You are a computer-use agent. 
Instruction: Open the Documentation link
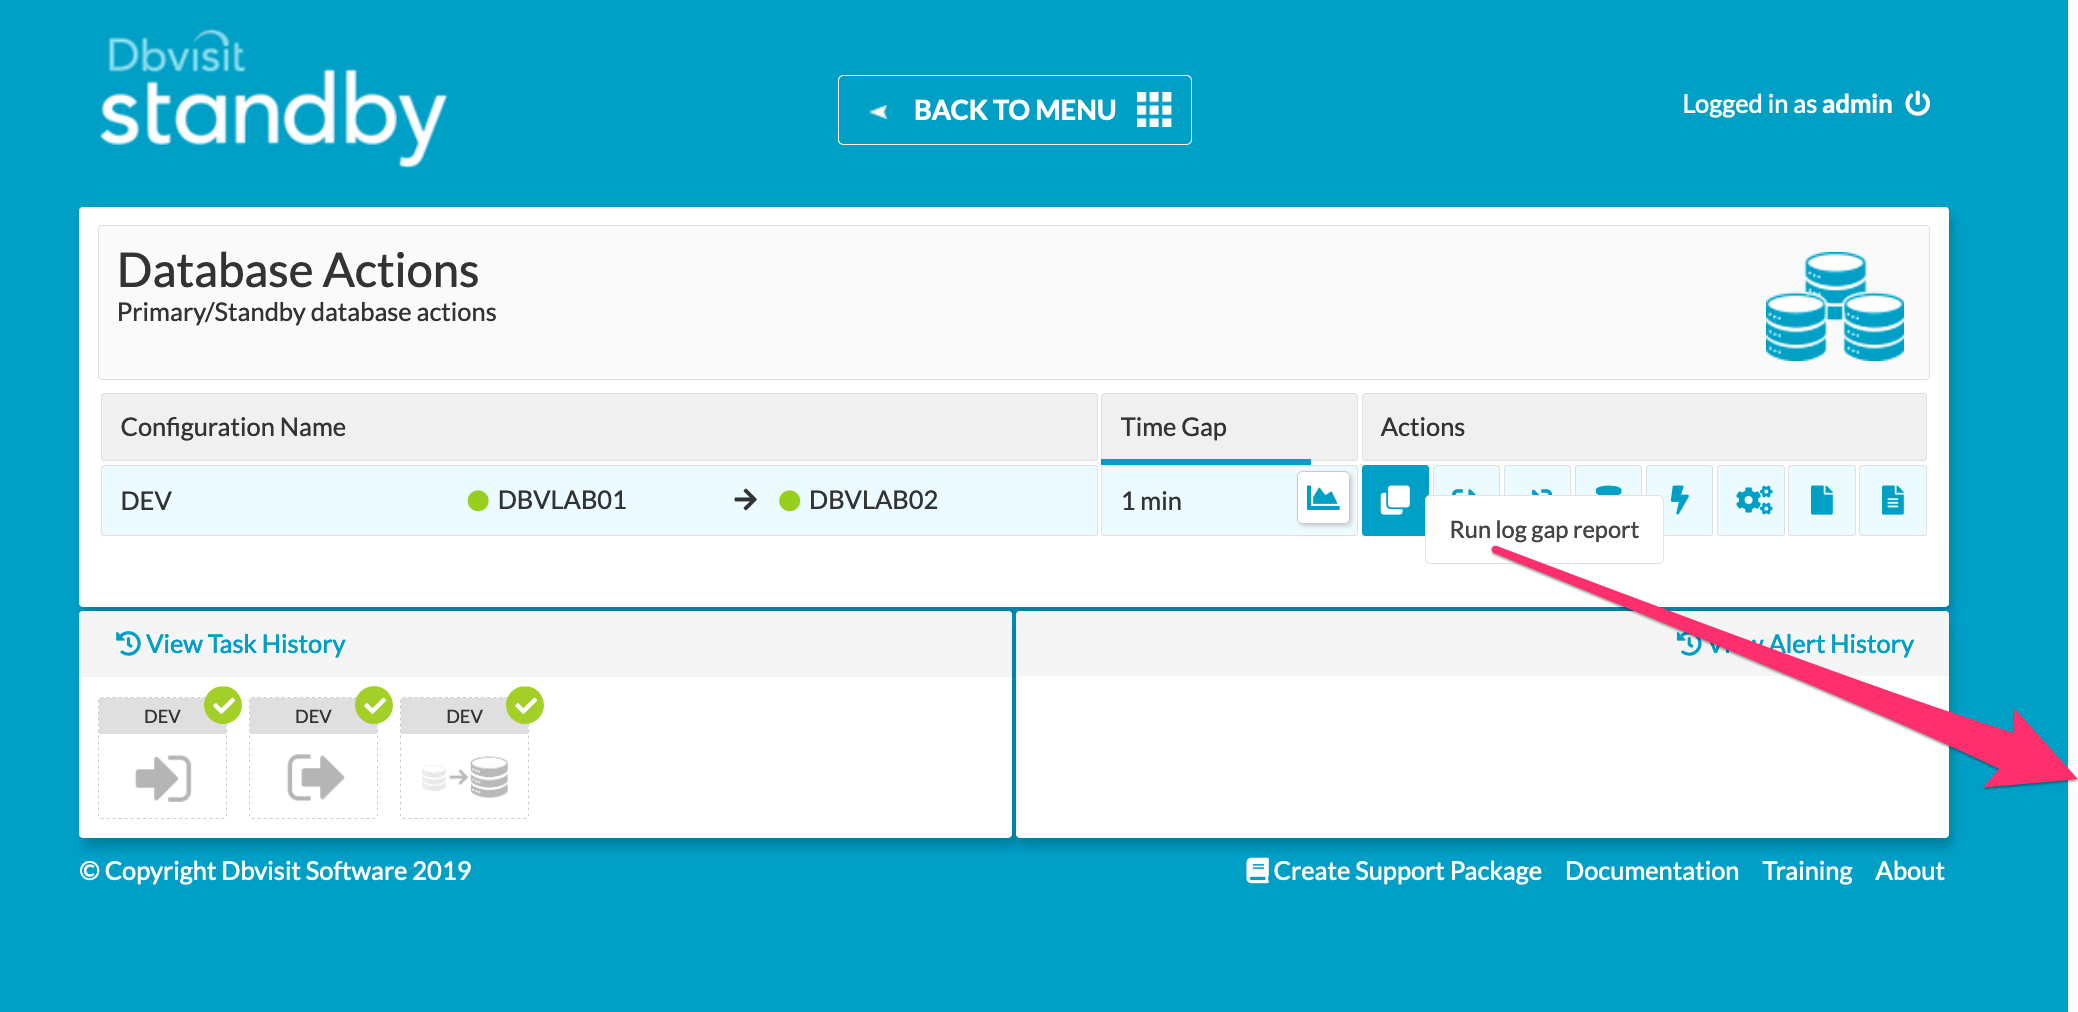click(x=1652, y=871)
